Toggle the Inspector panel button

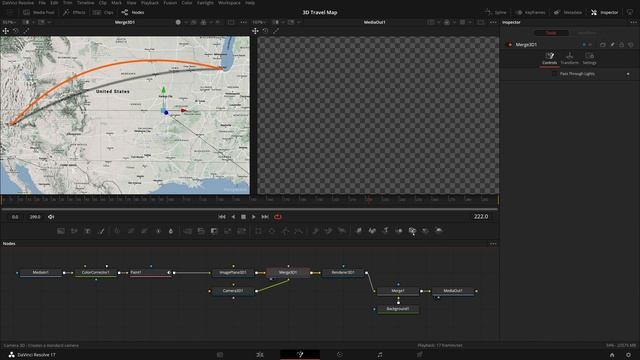(x=604, y=12)
